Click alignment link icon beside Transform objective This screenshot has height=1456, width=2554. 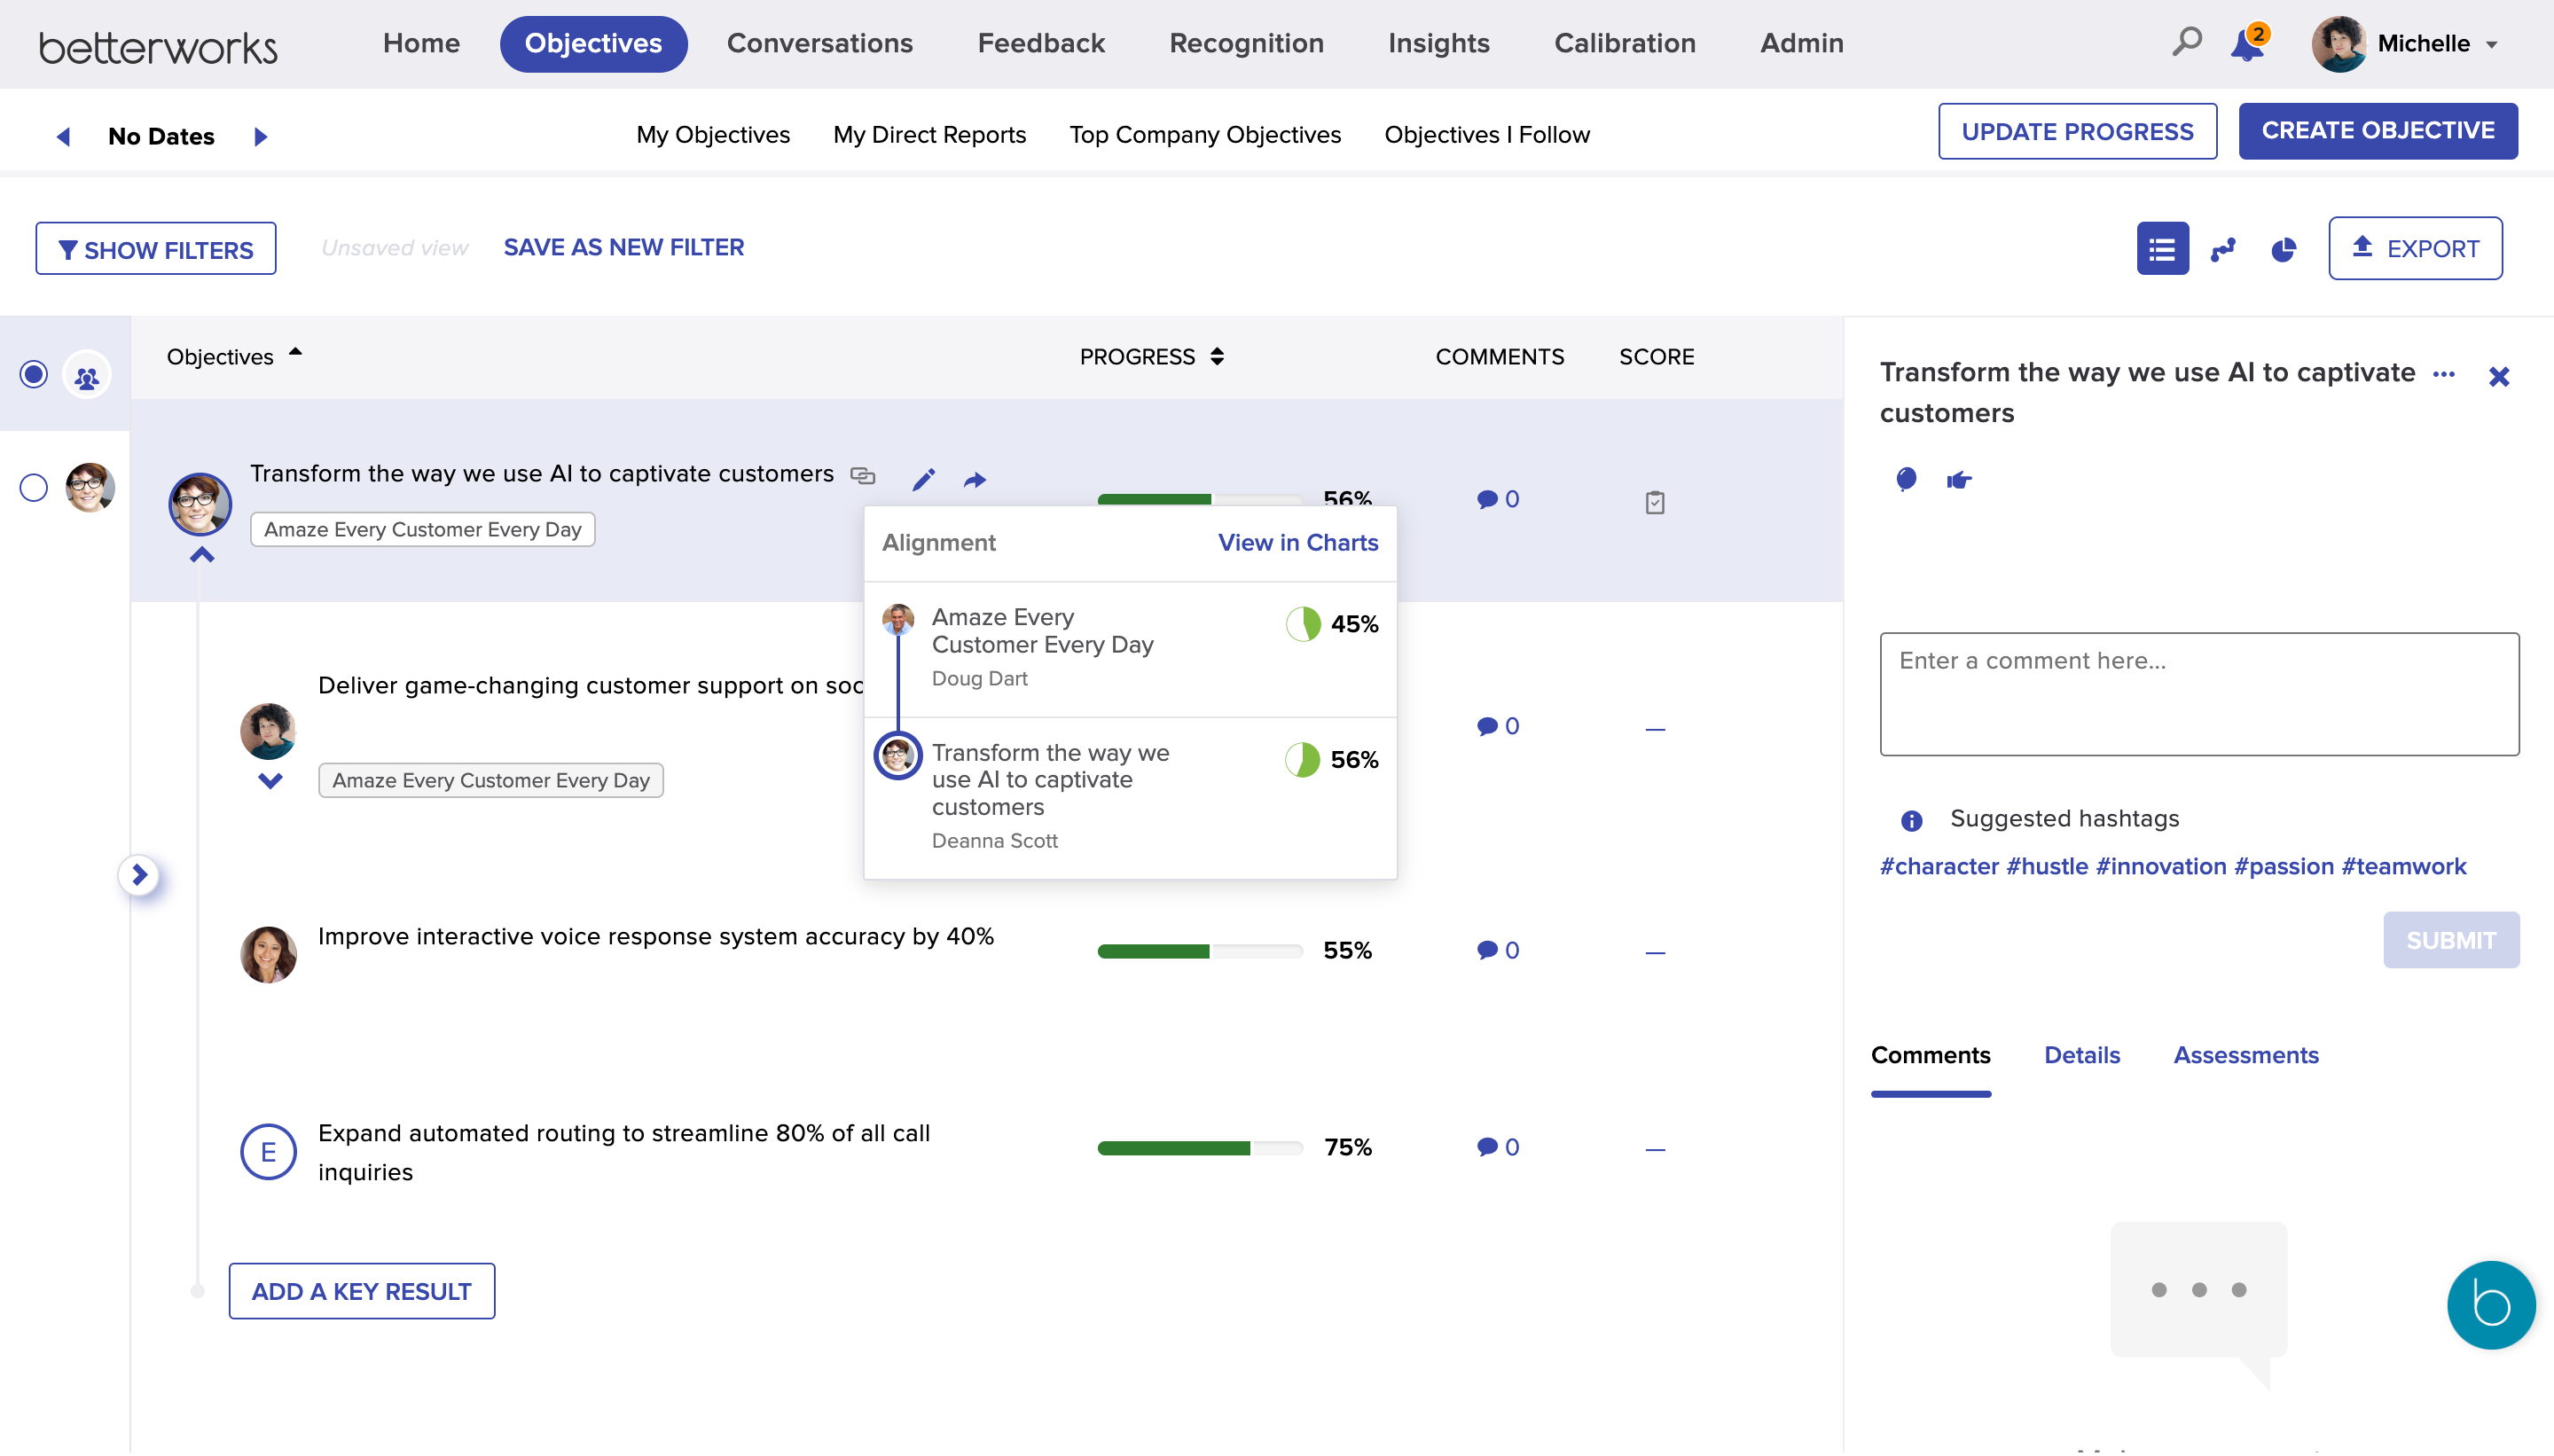point(863,476)
